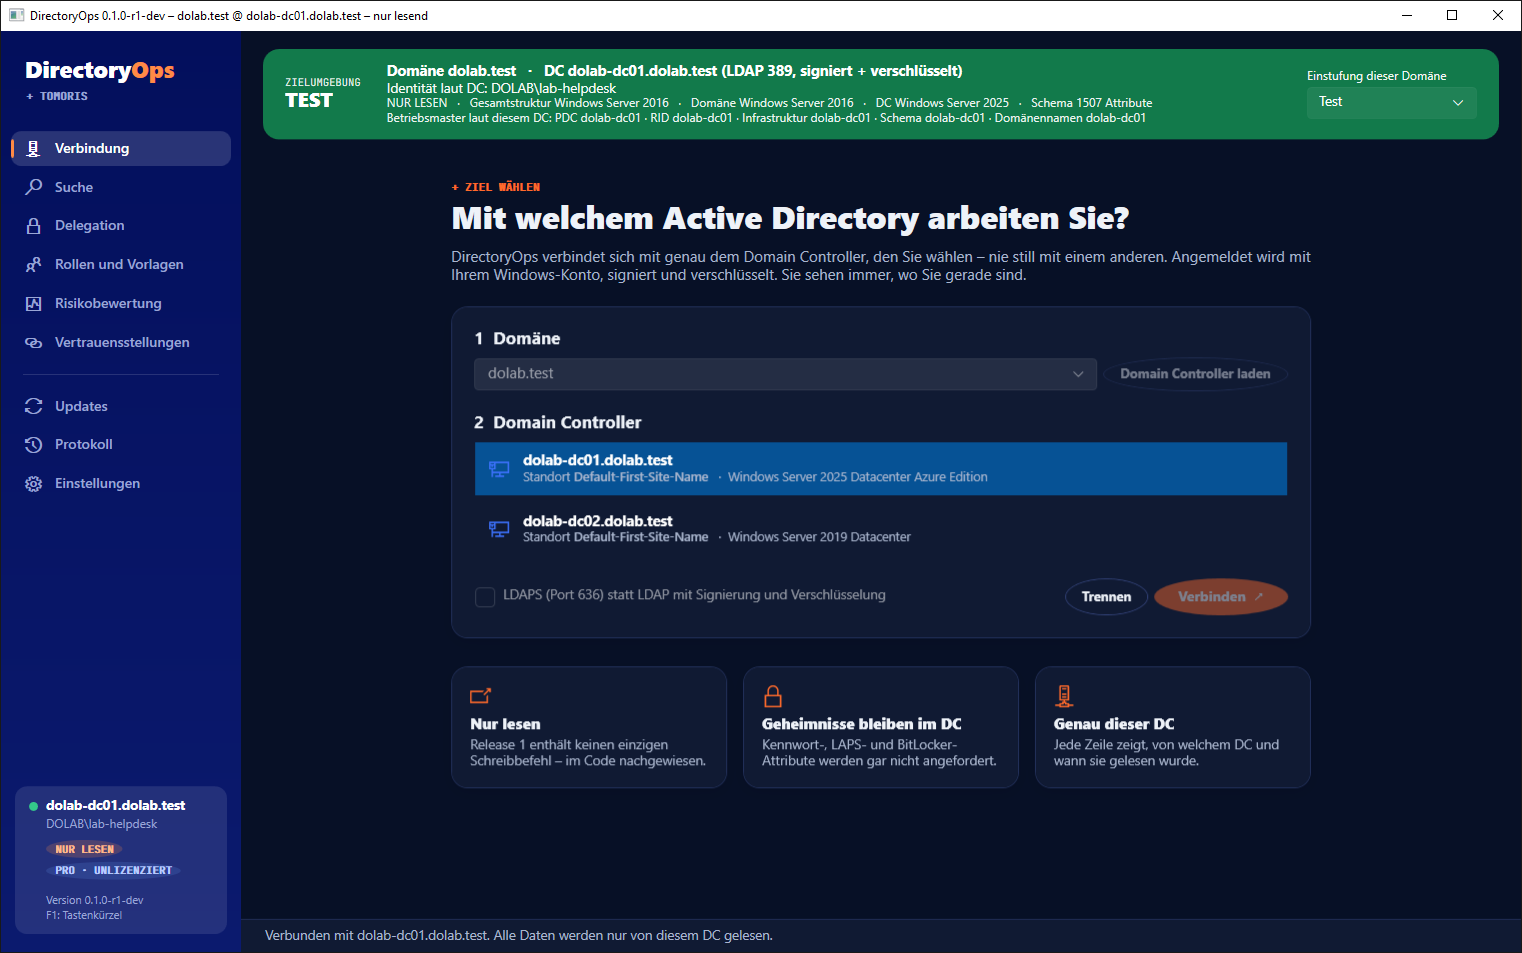Click the Nur lesen card heading
1522x953 pixels.
point(505,724)
